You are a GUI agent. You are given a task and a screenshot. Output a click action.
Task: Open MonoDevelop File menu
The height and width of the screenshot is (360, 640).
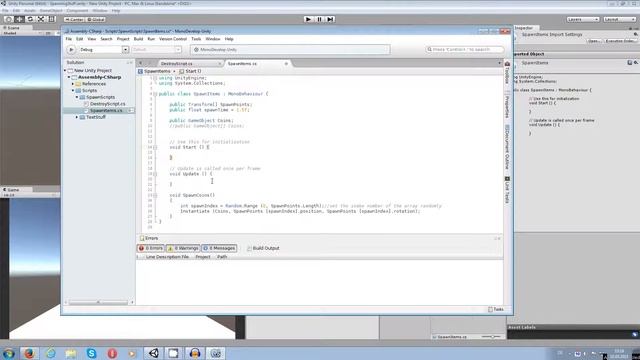click(x=69, y=39)
